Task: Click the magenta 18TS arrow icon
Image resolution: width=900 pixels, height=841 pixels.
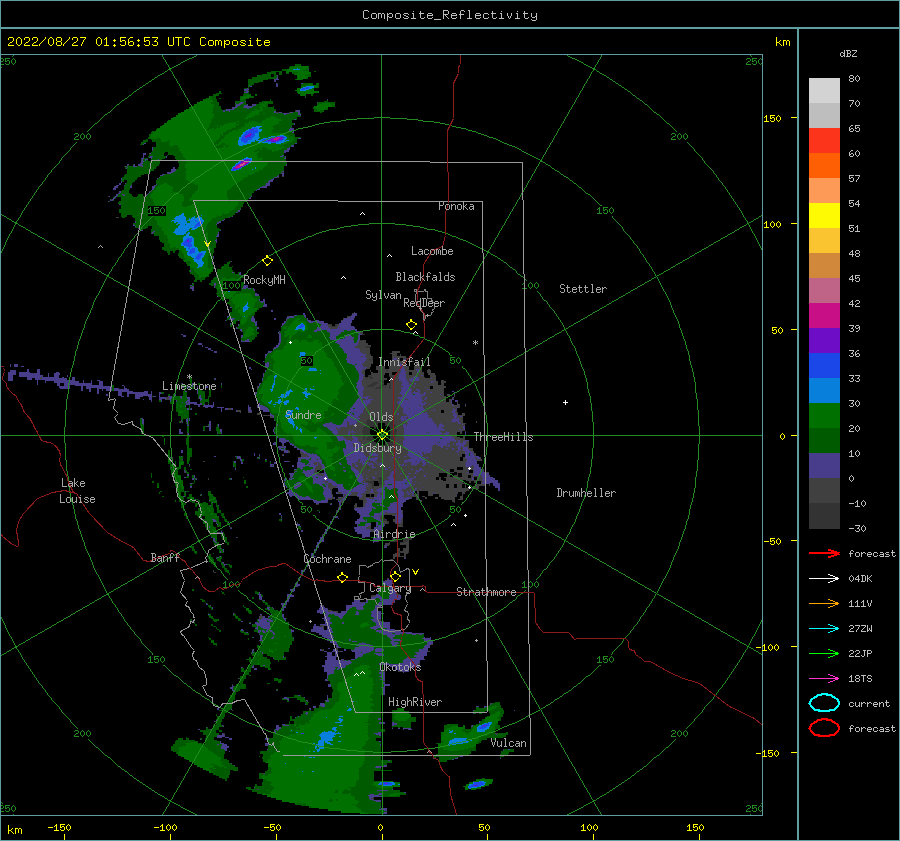Action: pyautogui.click(x=824, y=679)
